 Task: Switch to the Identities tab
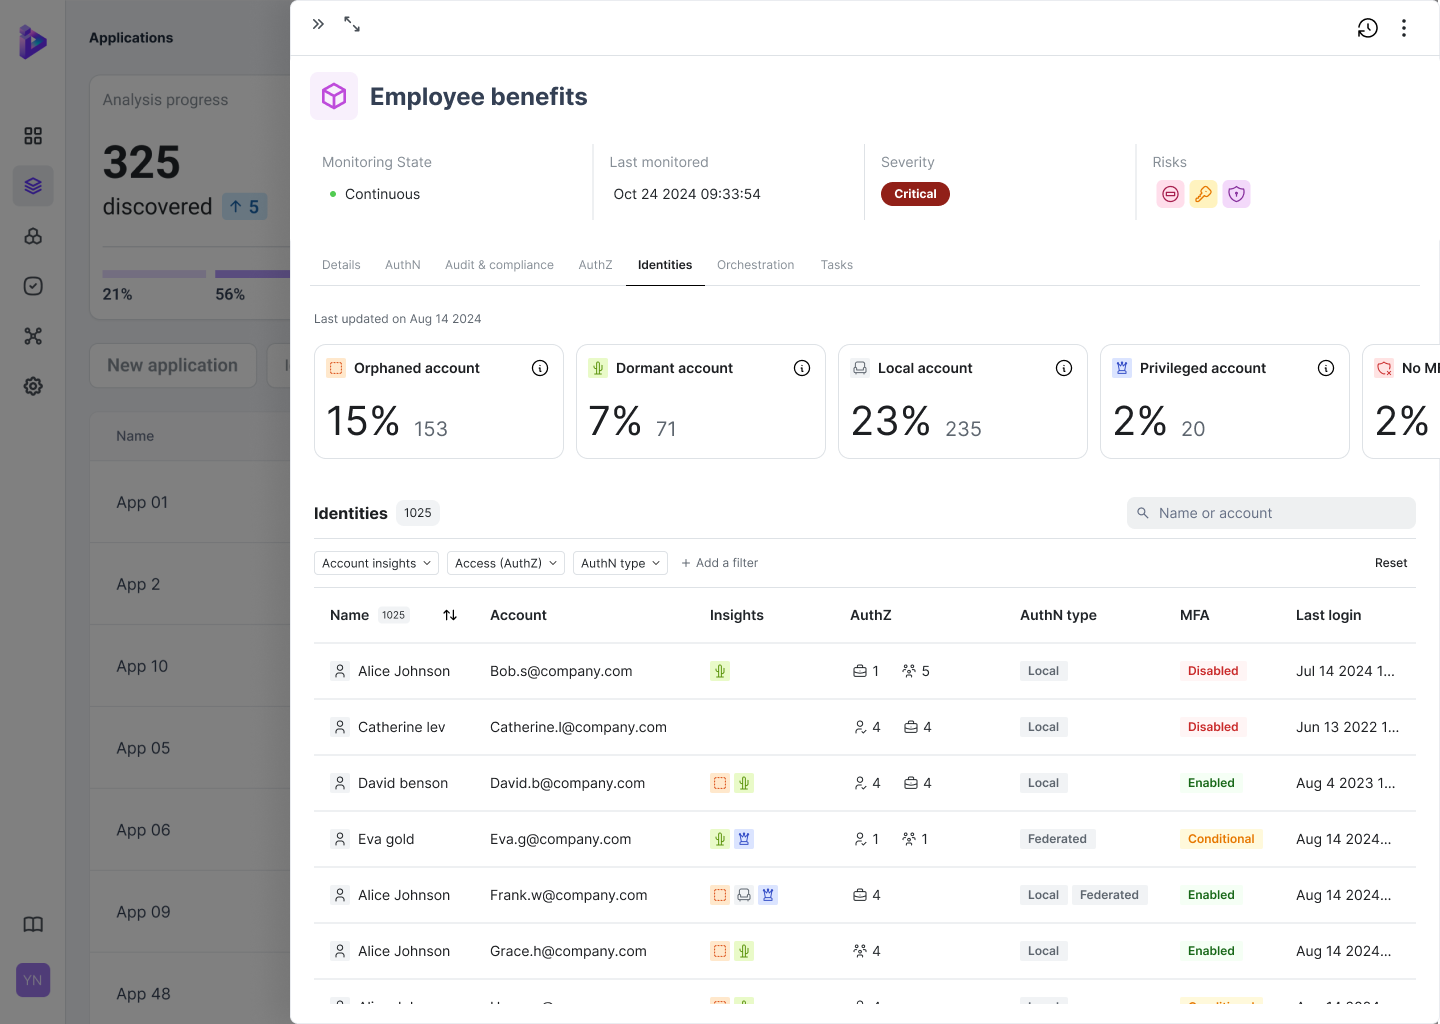(x=664, y=264)
